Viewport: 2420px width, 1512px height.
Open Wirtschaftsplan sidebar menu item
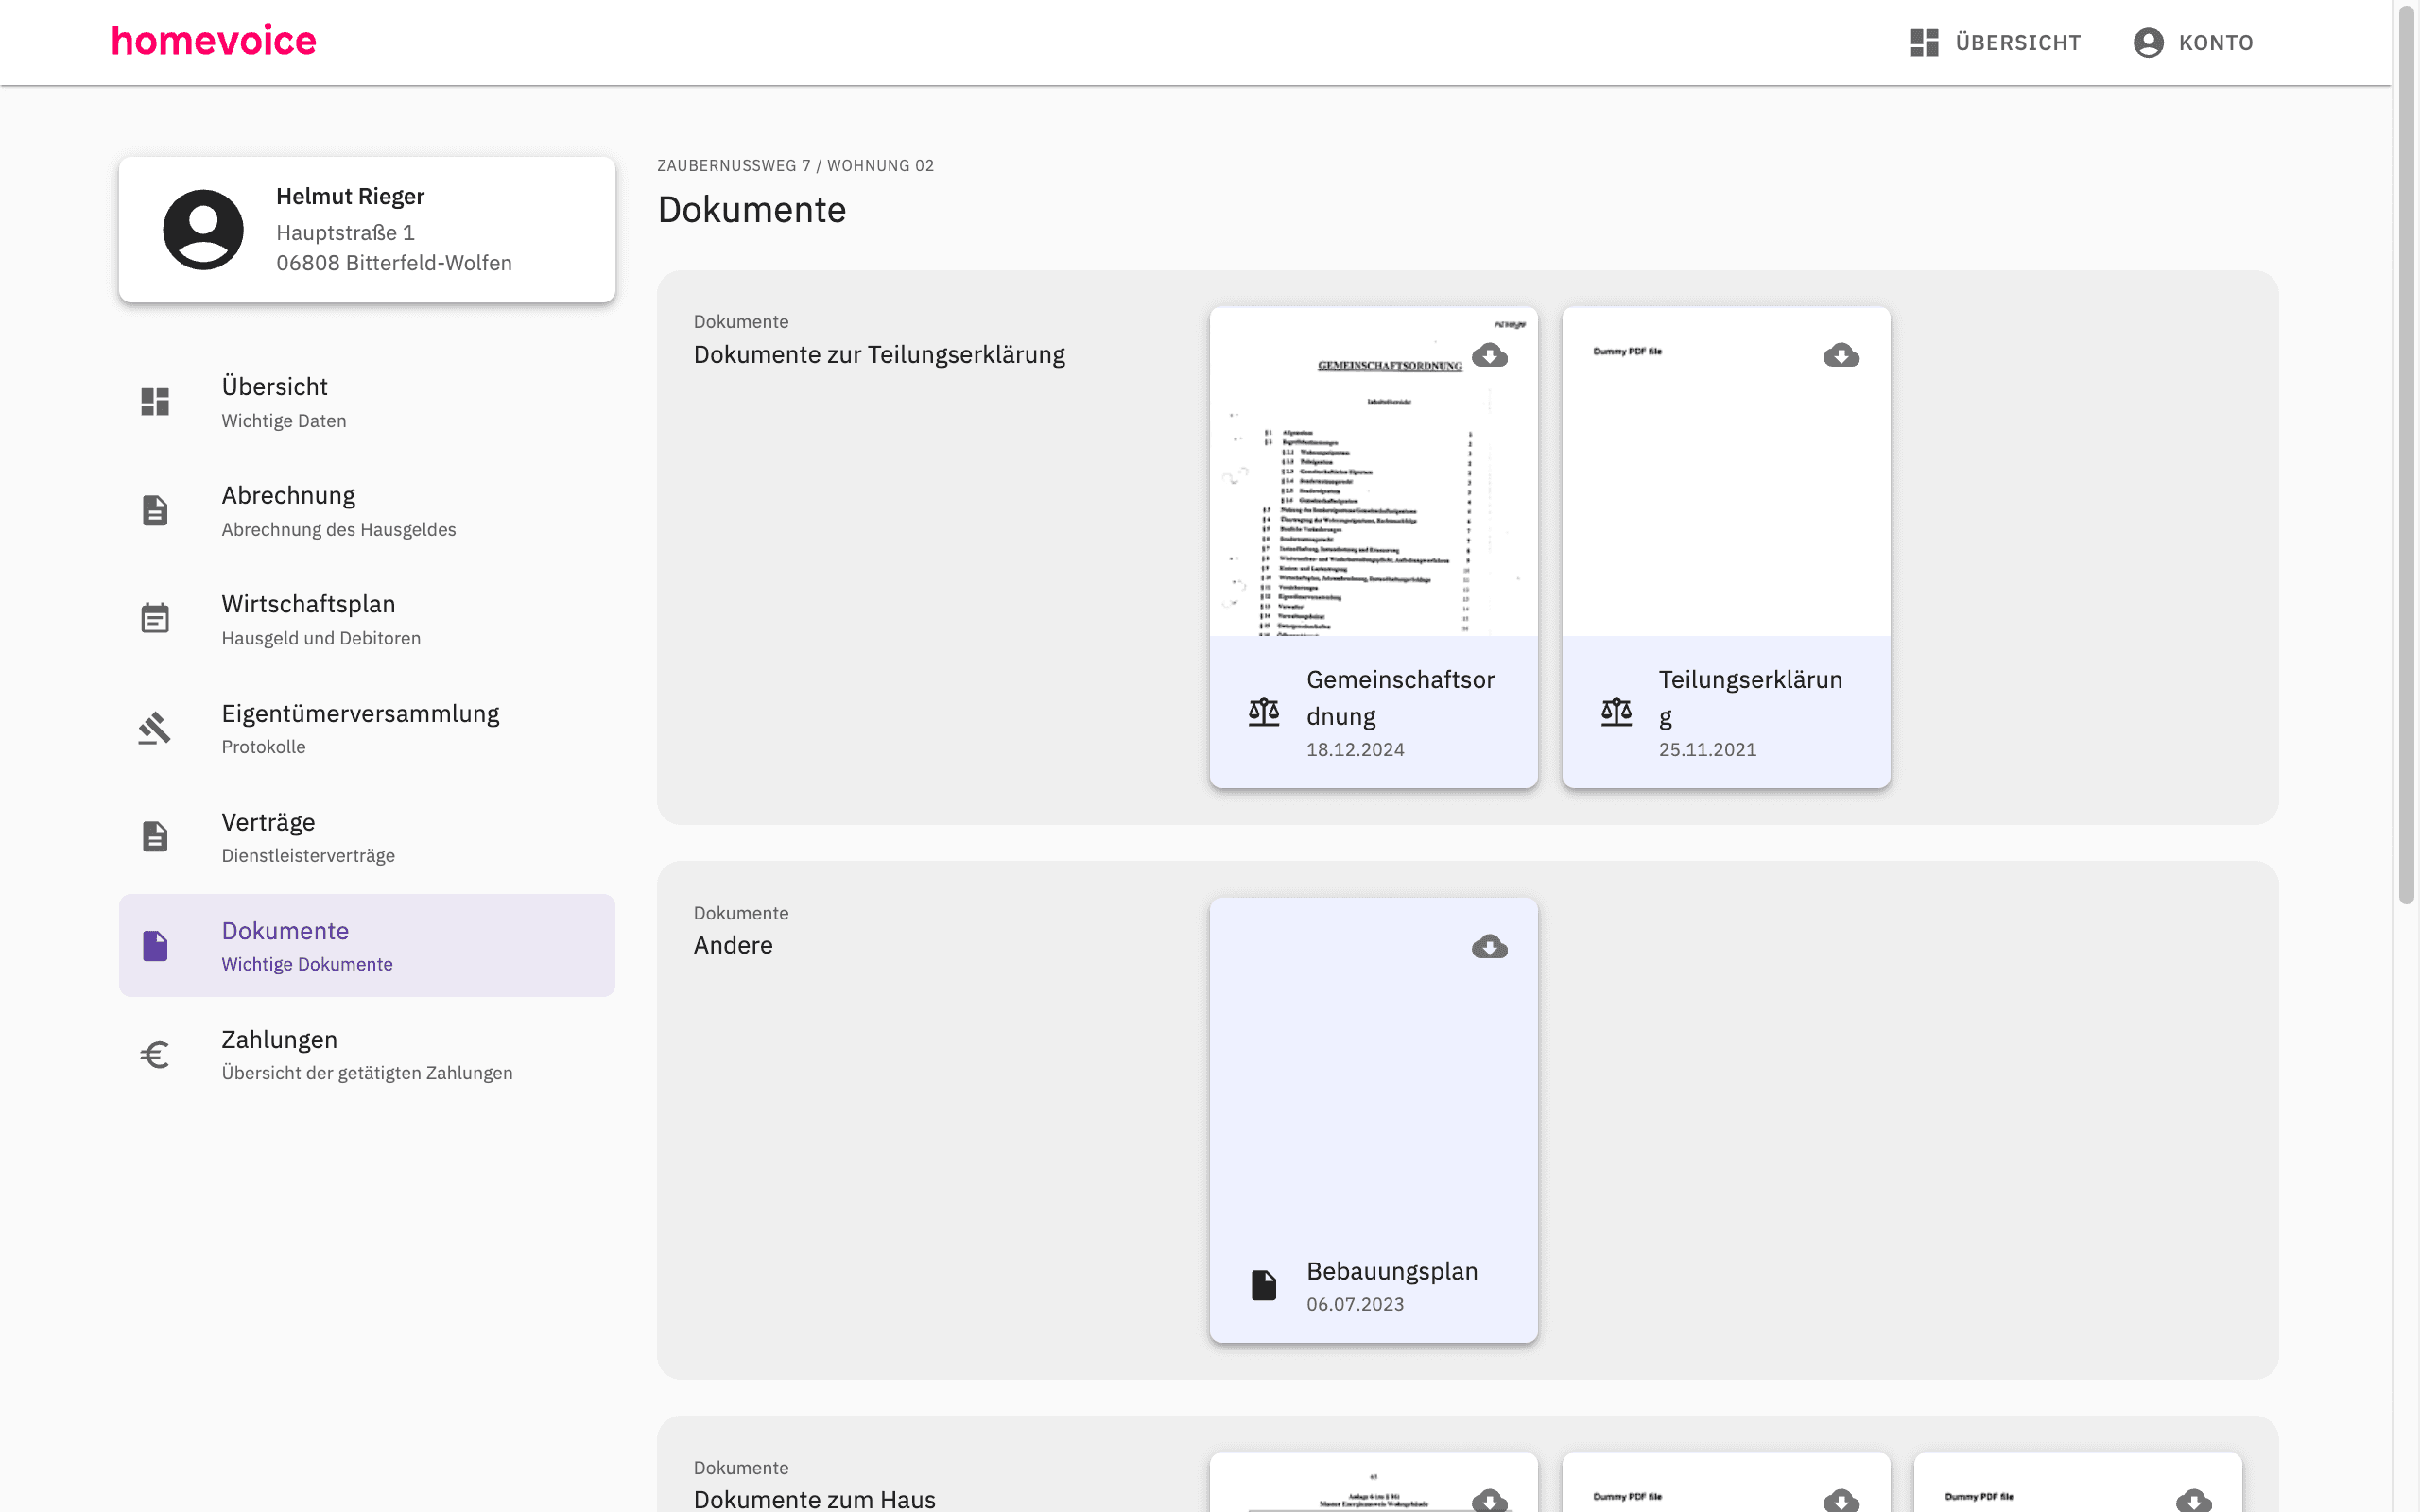point(367,619)
